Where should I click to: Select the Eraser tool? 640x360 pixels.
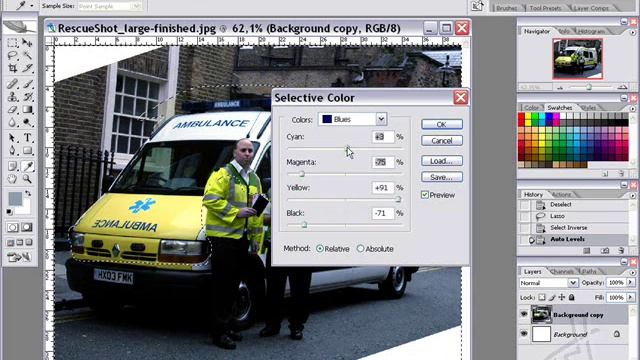(x=12, y=109)
